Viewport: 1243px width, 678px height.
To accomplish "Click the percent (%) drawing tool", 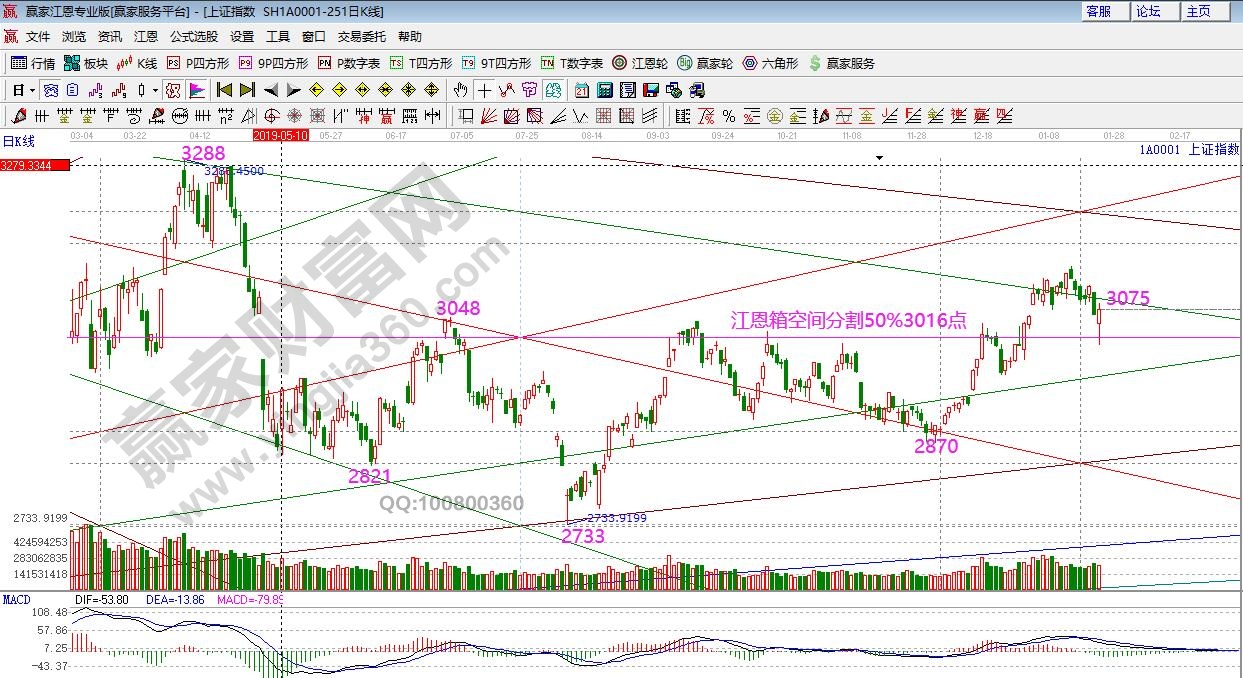I will 728,115.
